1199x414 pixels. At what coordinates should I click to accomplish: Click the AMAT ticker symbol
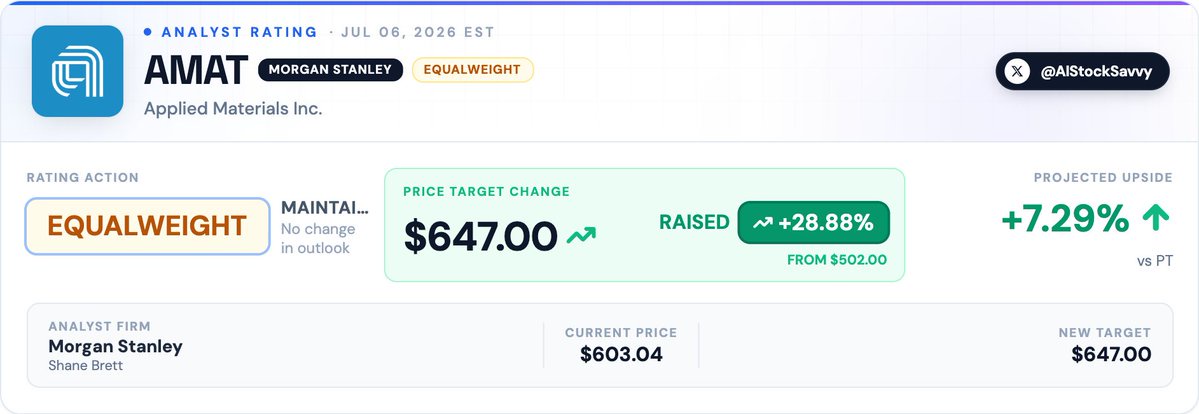coord(196,70)
